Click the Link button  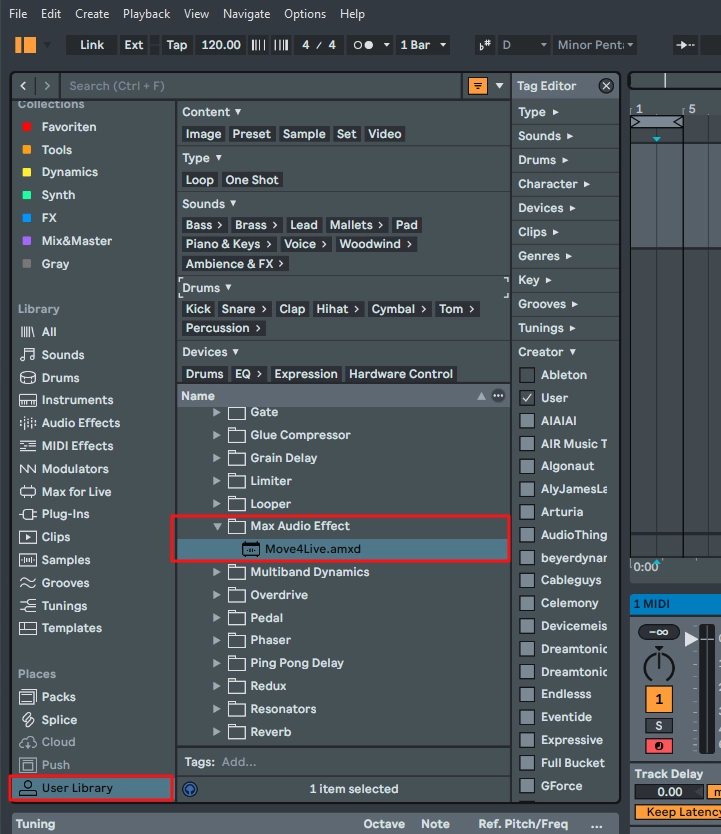[91, 45]
